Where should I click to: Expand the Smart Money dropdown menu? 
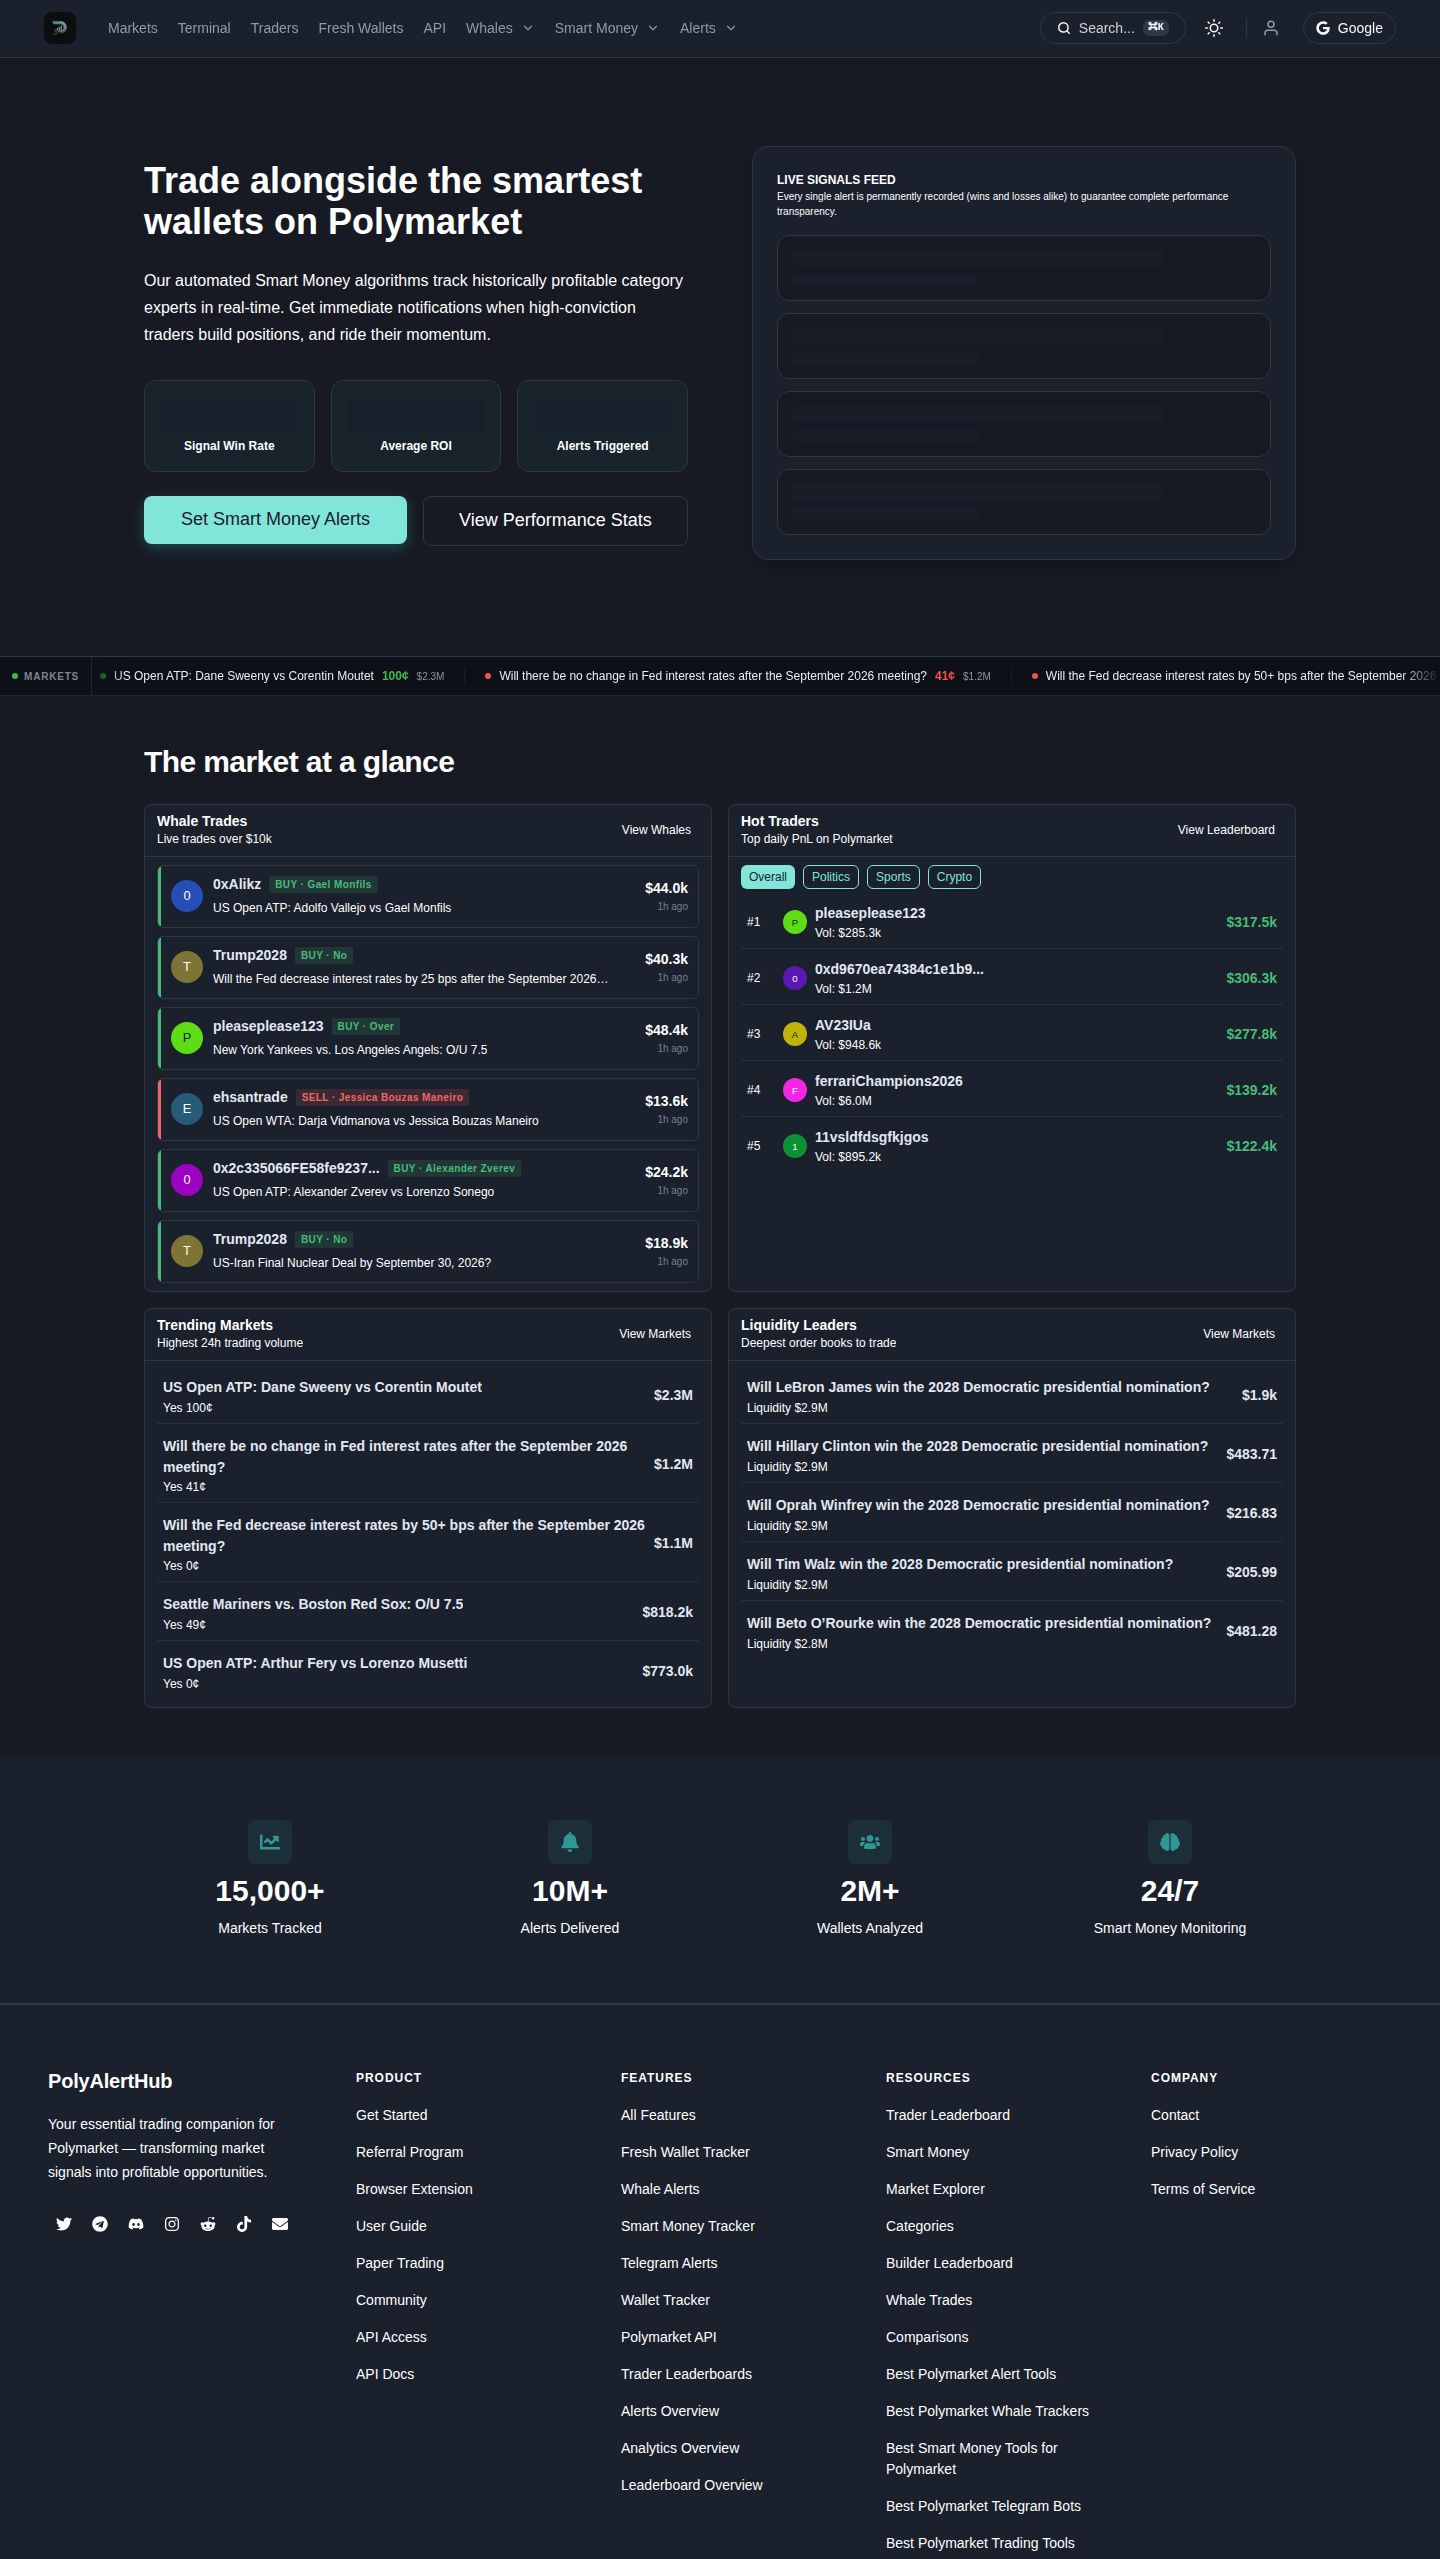tap(606, 28)
